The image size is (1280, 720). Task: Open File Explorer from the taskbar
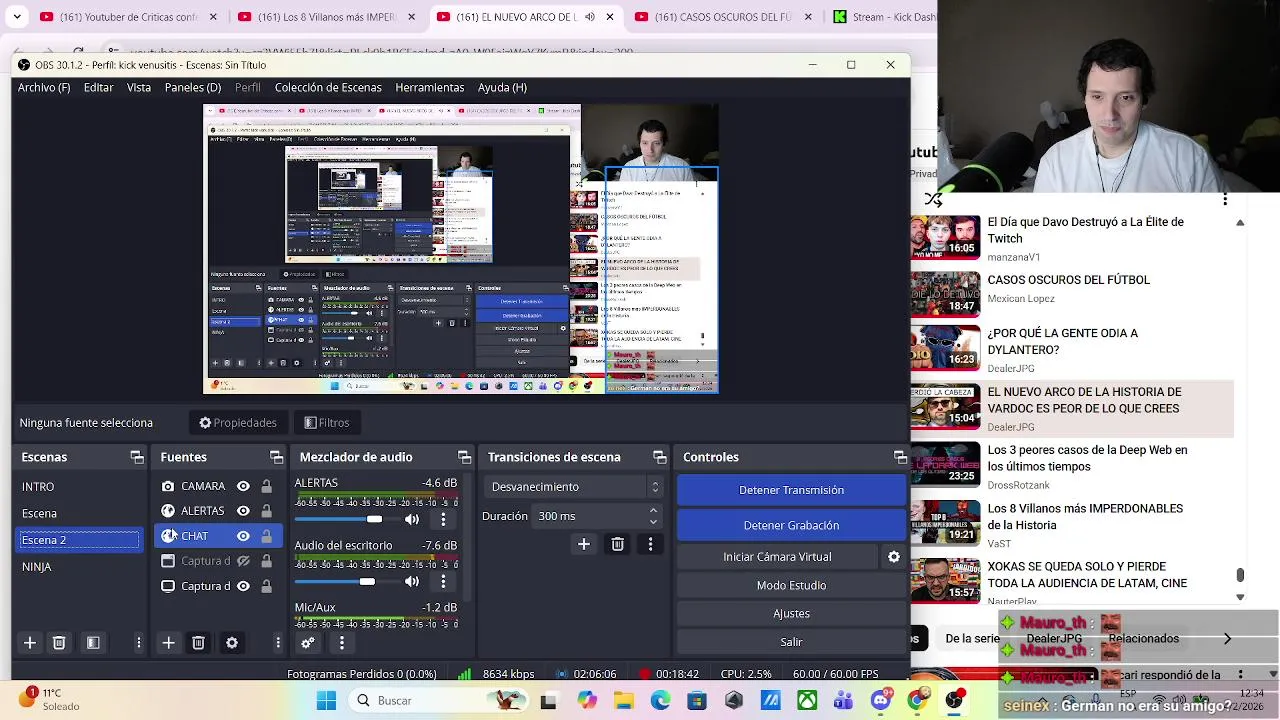click(x=623, y=701)
